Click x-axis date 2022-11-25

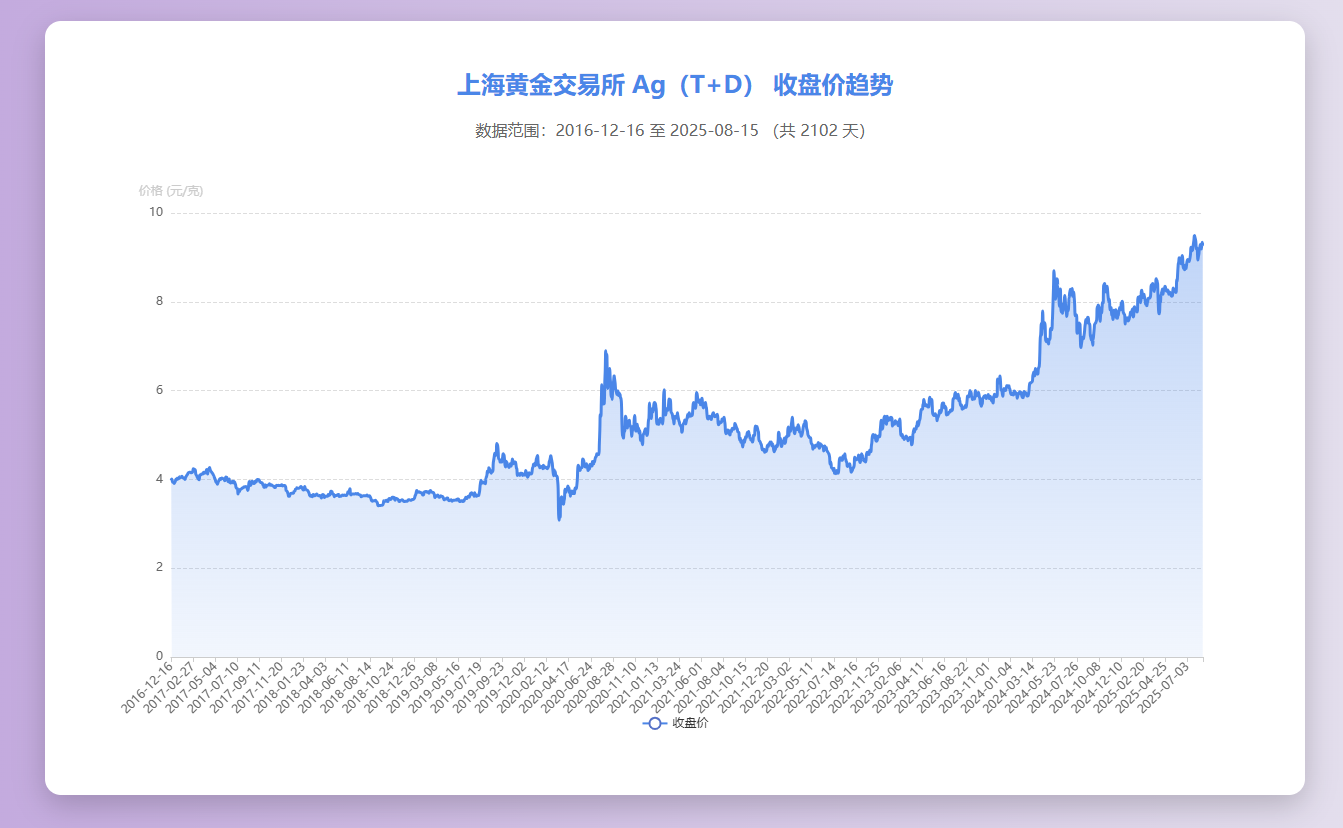852,687
